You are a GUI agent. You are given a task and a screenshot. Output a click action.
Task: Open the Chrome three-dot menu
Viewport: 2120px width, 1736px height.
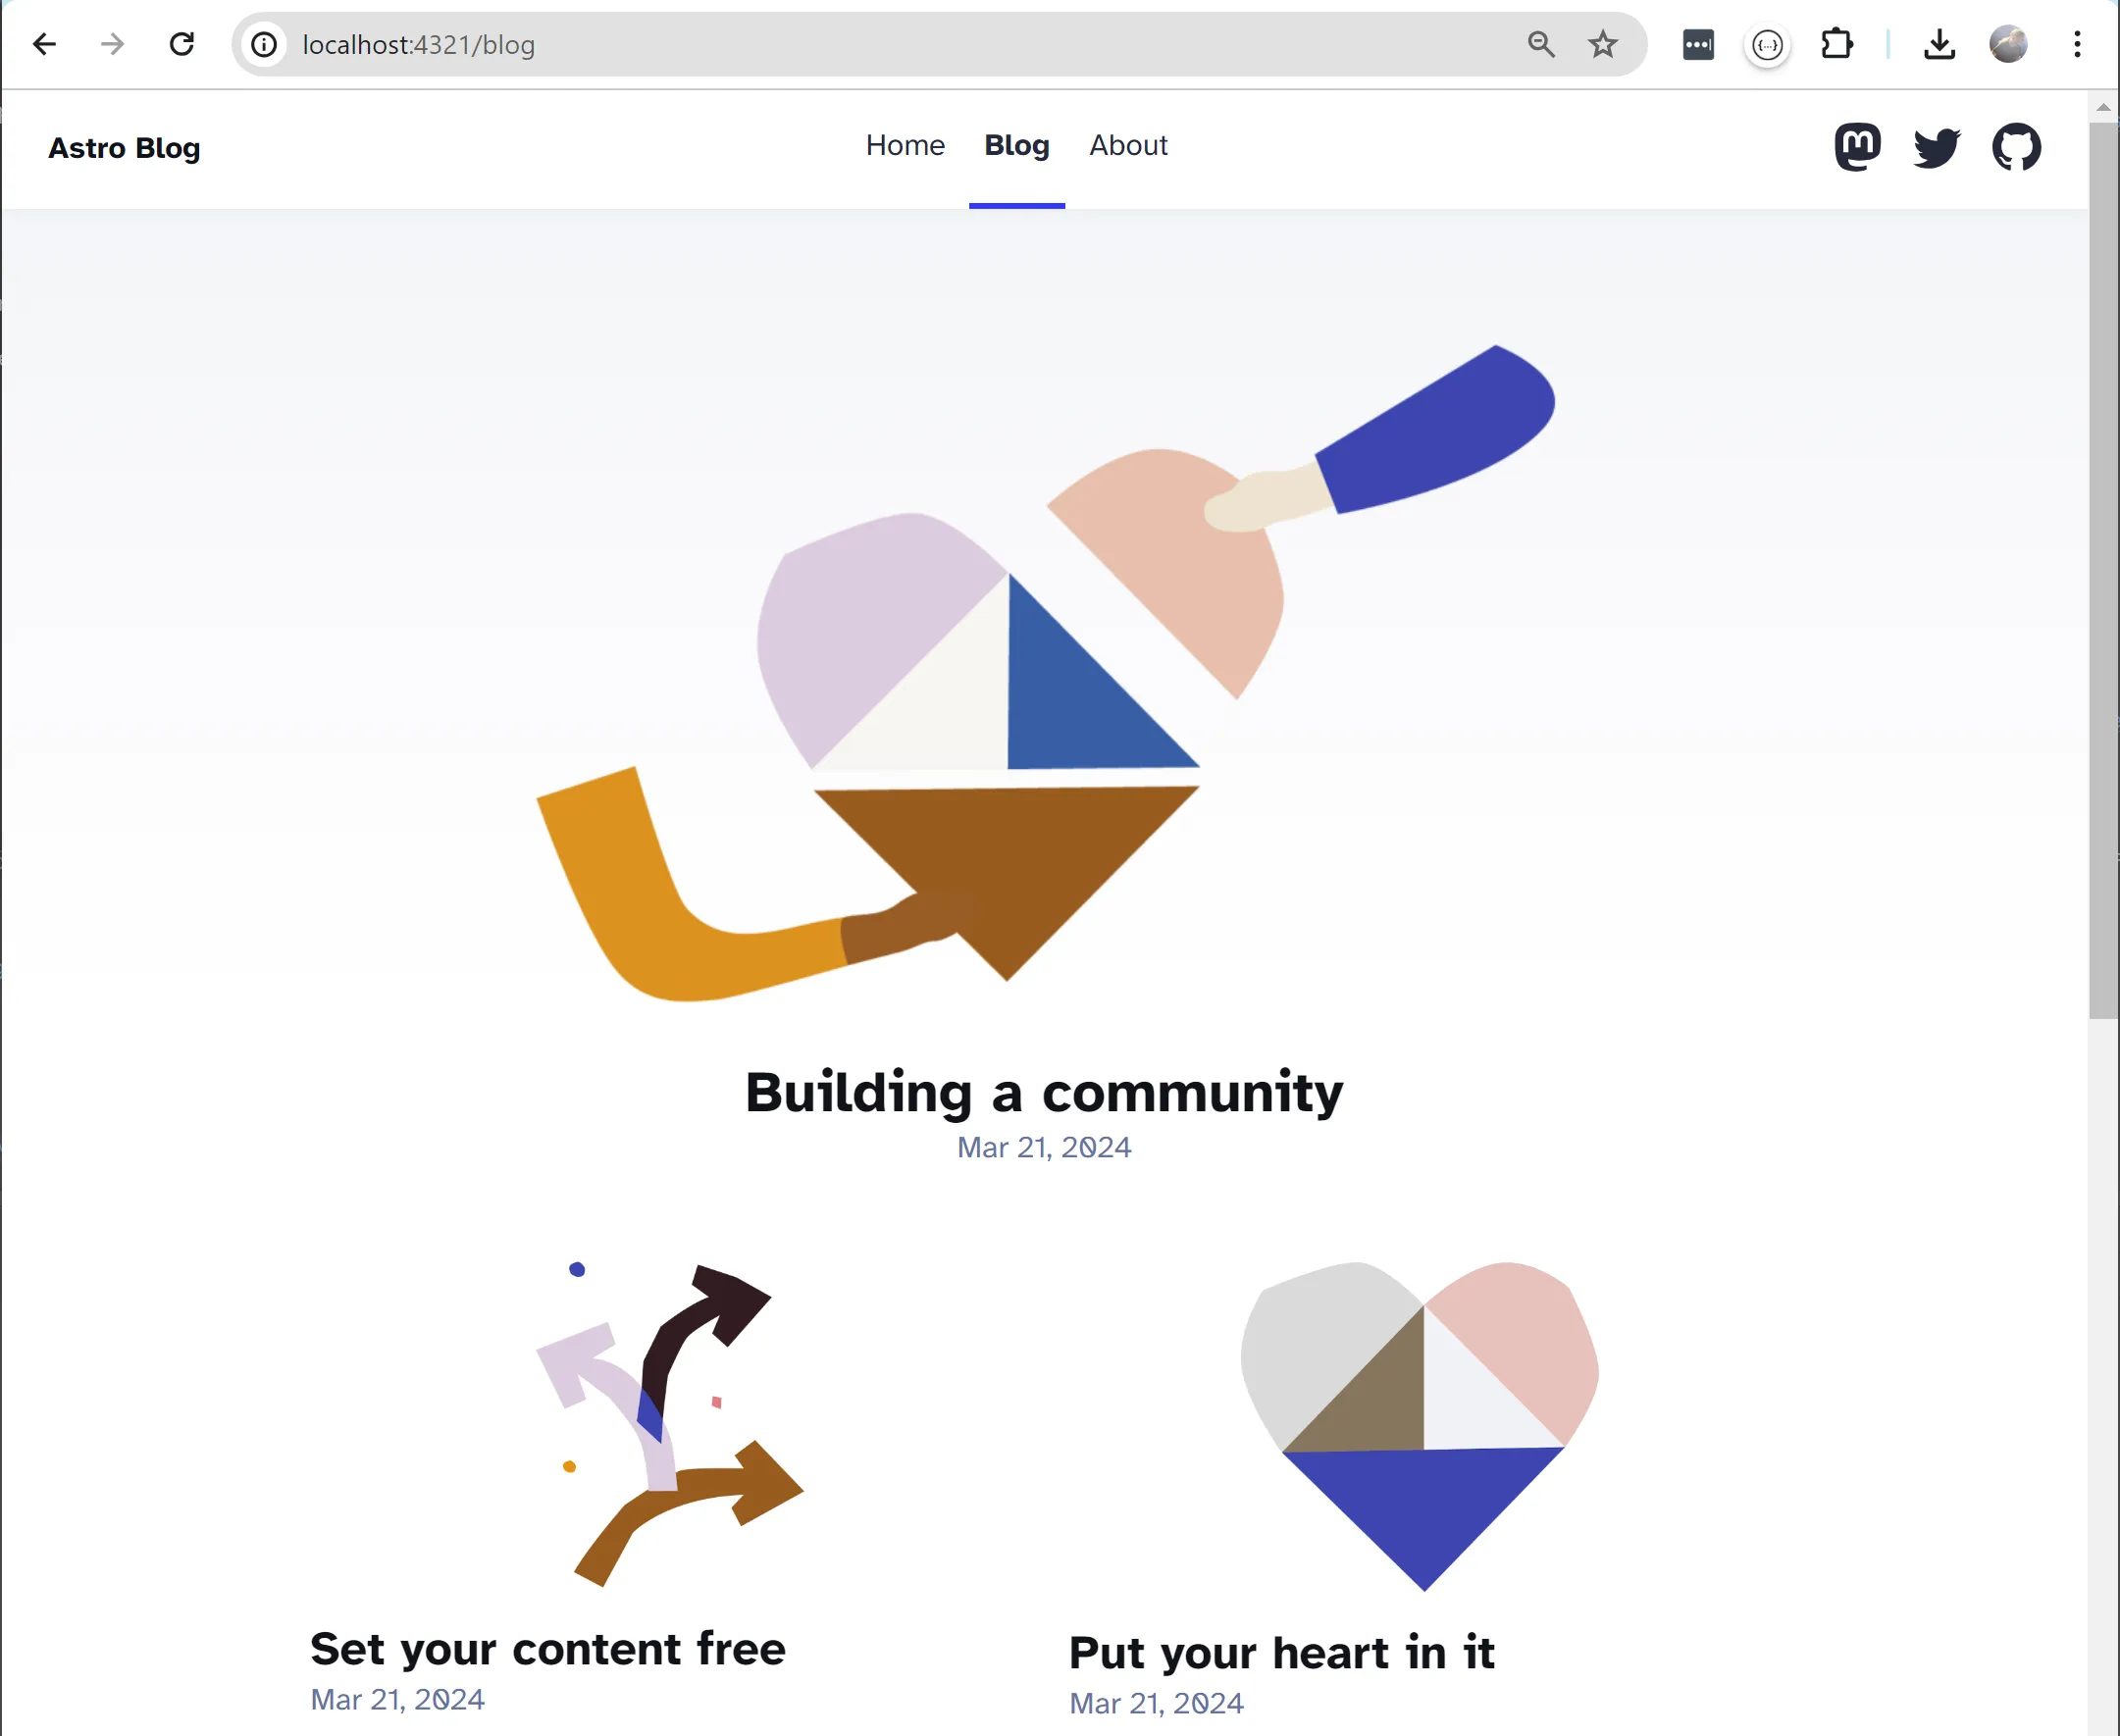pos(2077,44)
